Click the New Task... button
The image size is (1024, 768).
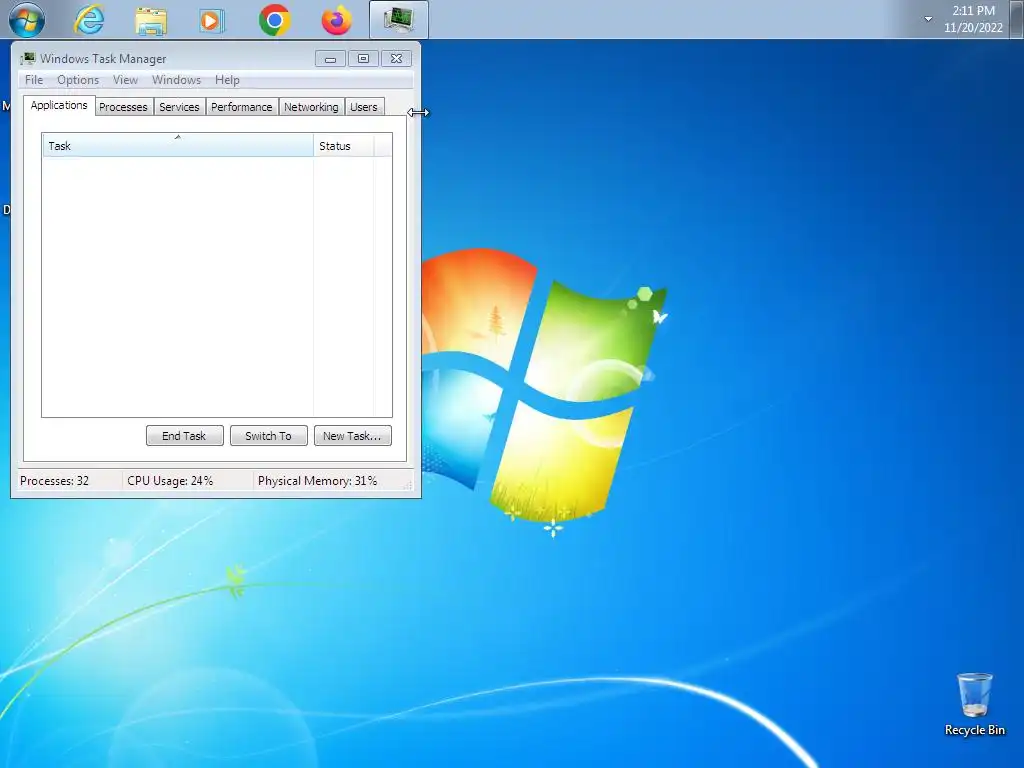coord(353,436)
